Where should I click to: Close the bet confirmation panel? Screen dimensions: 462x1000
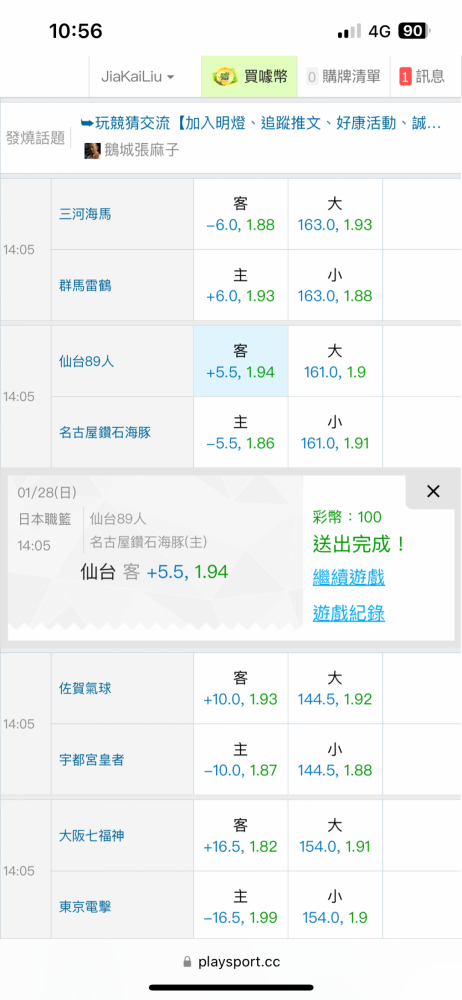433,491
